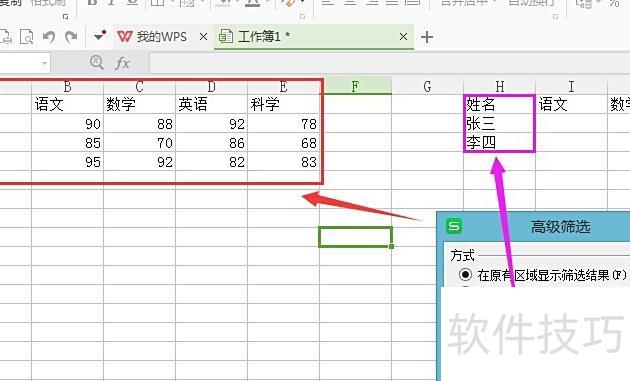Select the 科学 header cell
This screenshot has width=630, height=381.
[x=283, y=104]
